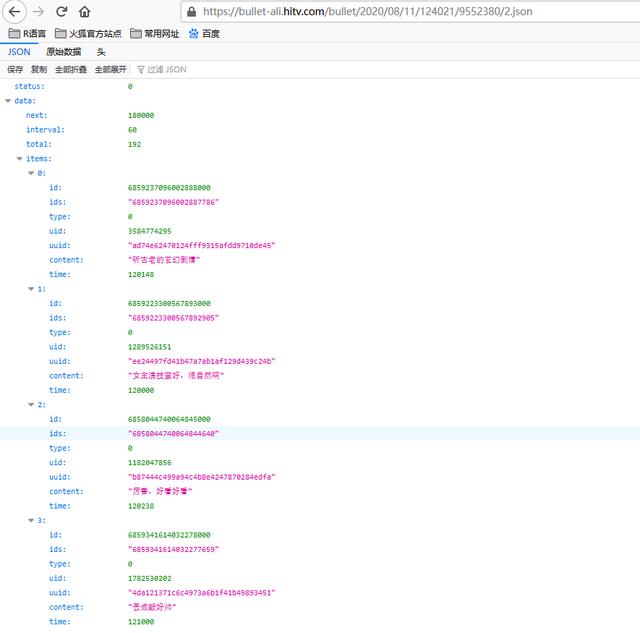Select content value of item 1
The height and width of the screenshot is (633, 640).
[176, 376]
